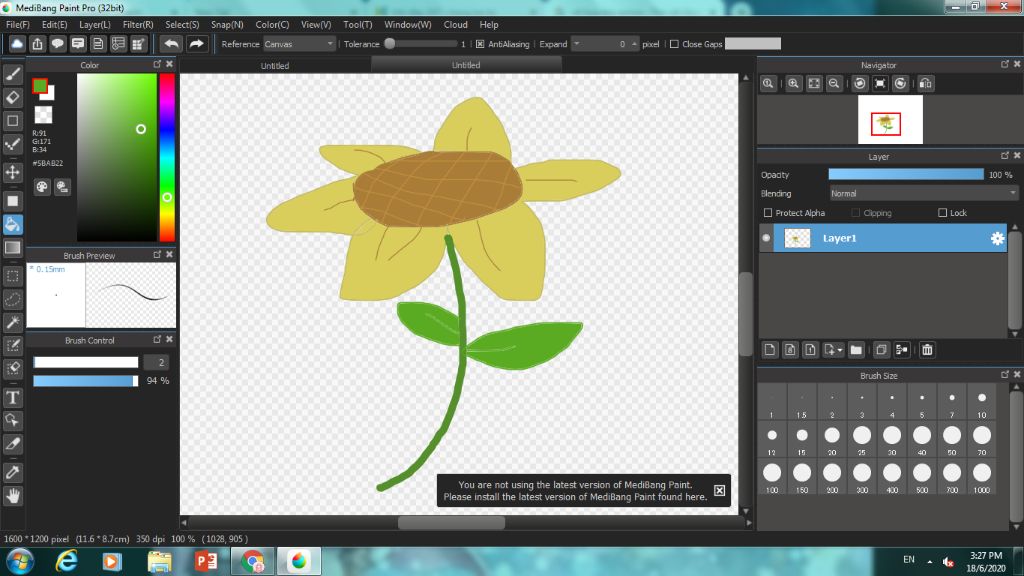Click the canvas horizontal scrollbar
Screen dimensions: 1024x576
451,523
